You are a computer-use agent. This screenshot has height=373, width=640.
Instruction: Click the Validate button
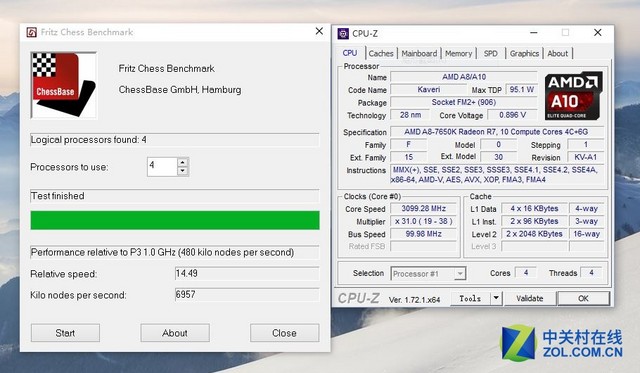530,298
